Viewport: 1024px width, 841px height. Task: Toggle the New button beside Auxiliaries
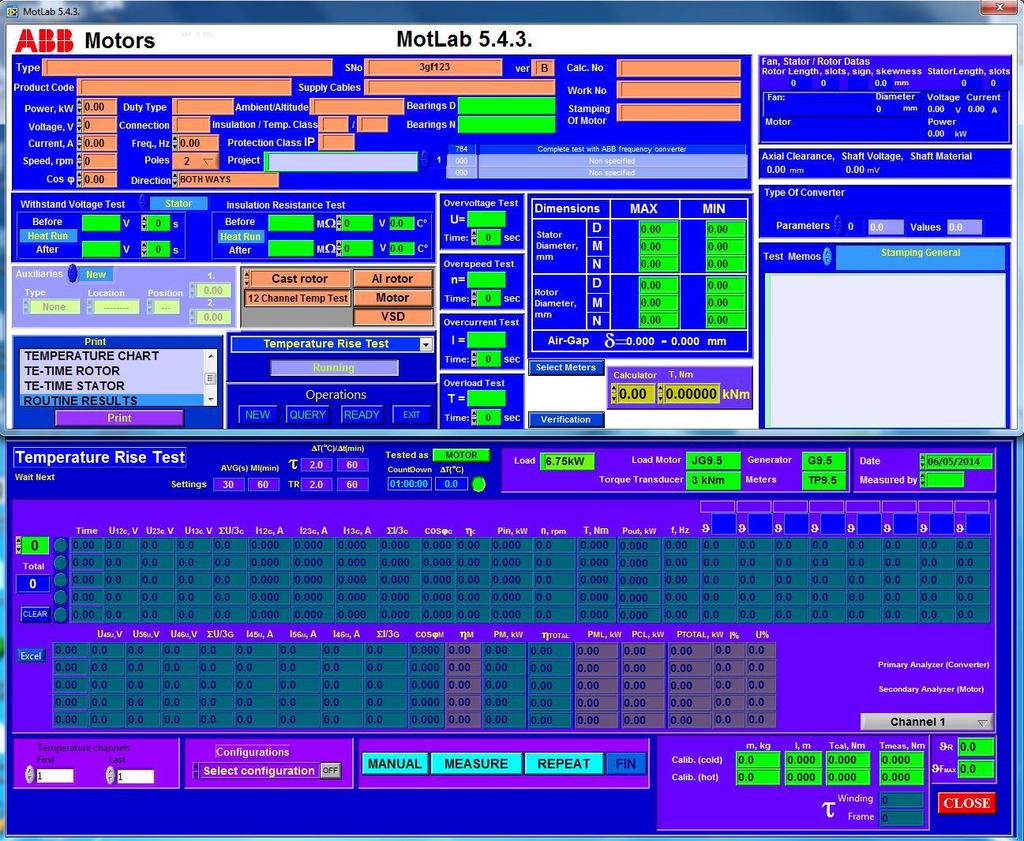pos(95,275)
